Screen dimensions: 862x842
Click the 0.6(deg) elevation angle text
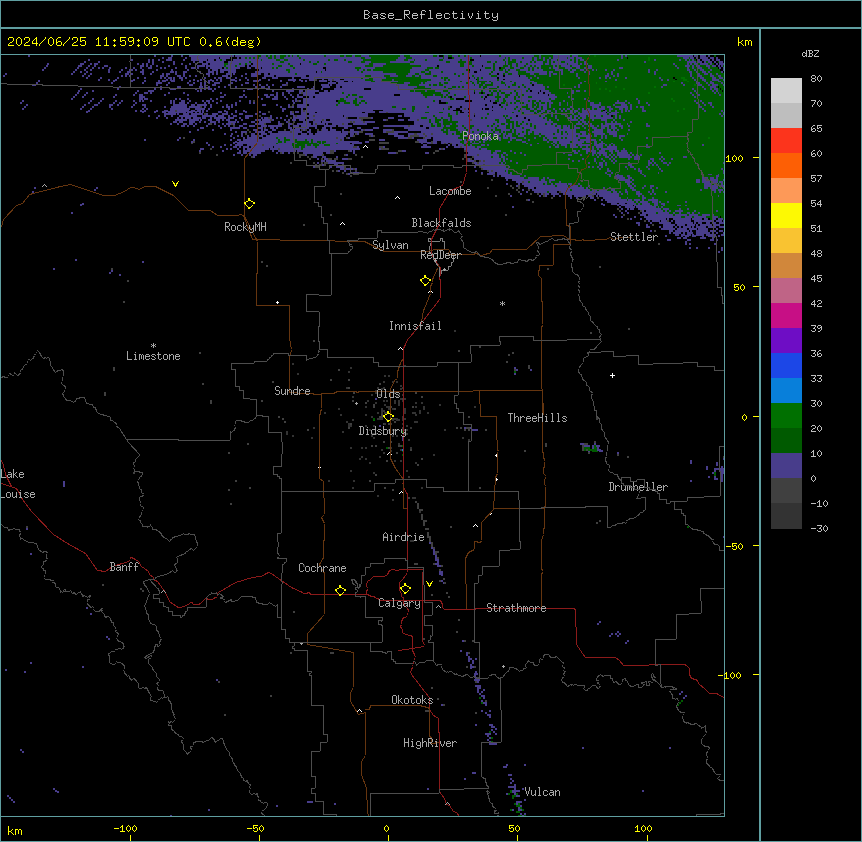[230, 42]
